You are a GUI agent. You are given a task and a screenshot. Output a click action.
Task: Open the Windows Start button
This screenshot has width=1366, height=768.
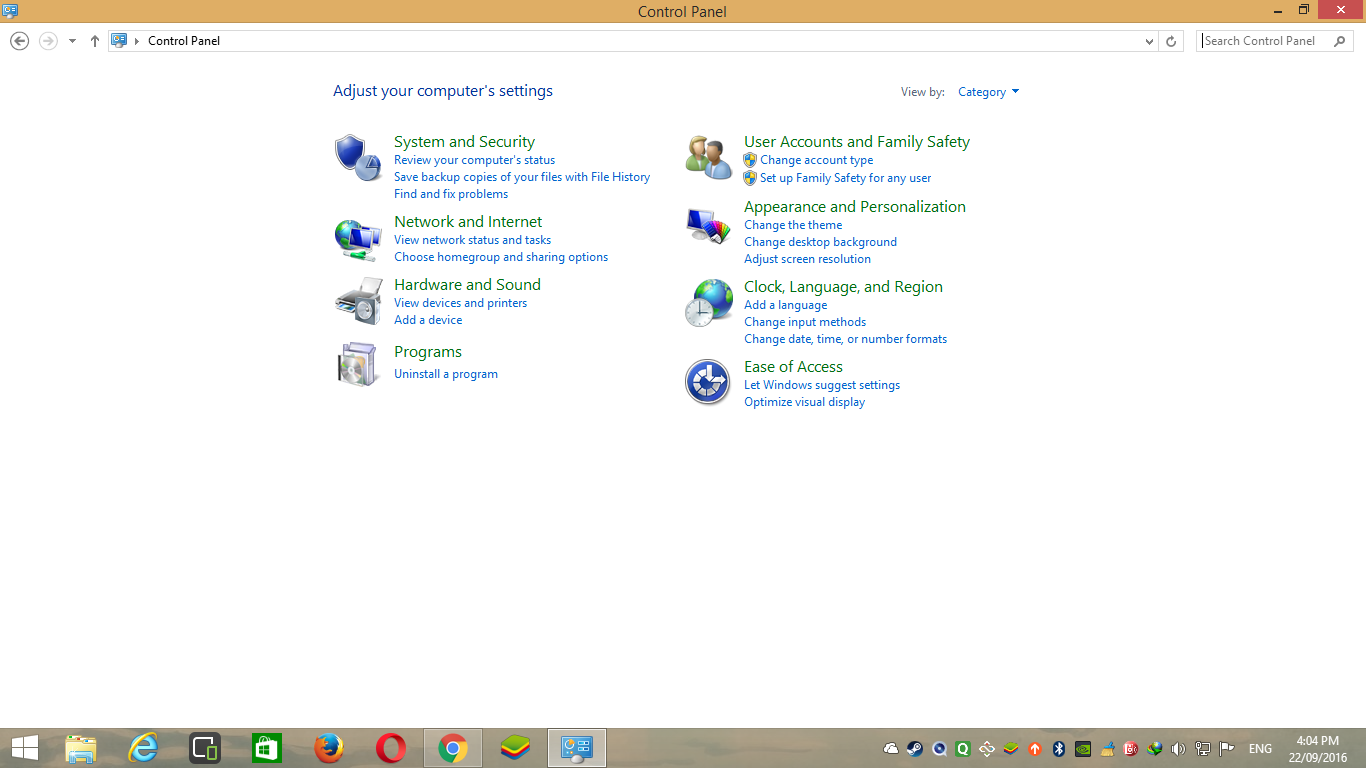pyautogui.click(x=25, y=748)
